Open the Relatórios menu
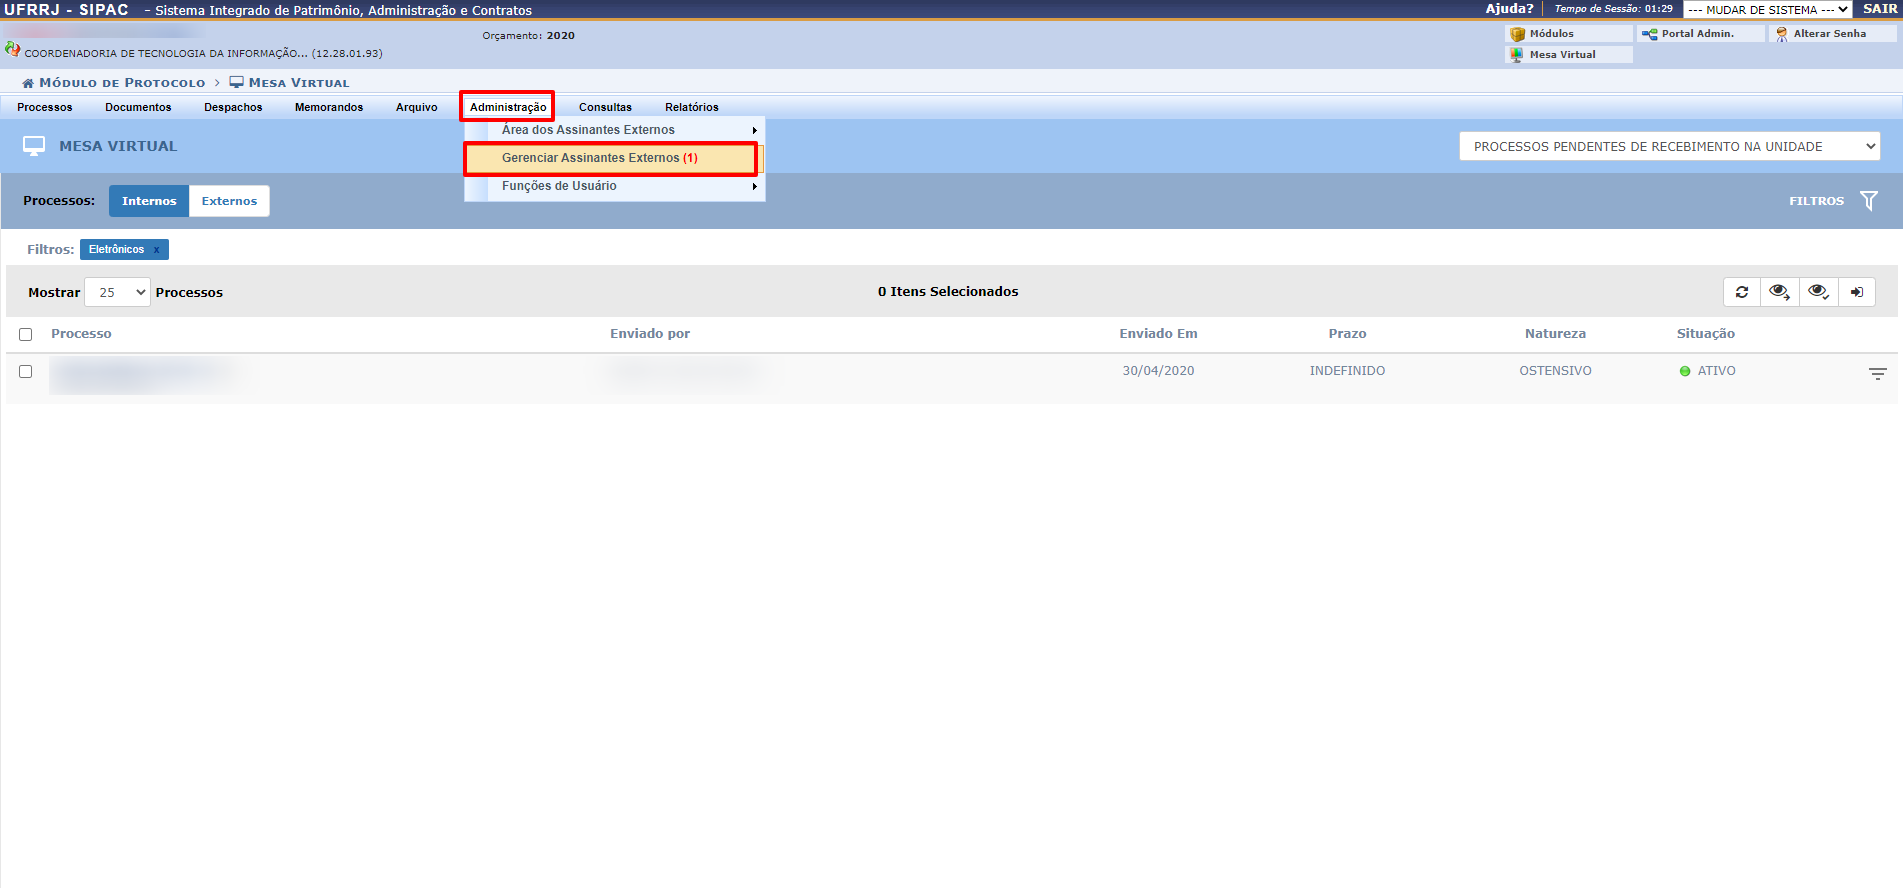The image size is (1903, 888). 692,107
